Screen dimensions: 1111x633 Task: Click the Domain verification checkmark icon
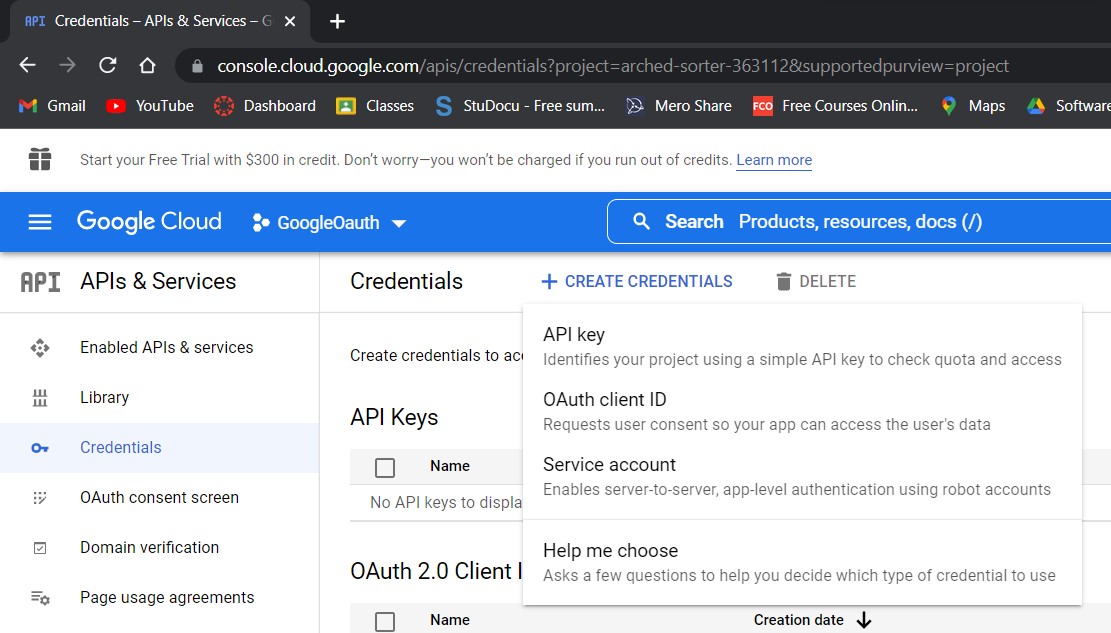pyautogui.click(x=40, y=547)
